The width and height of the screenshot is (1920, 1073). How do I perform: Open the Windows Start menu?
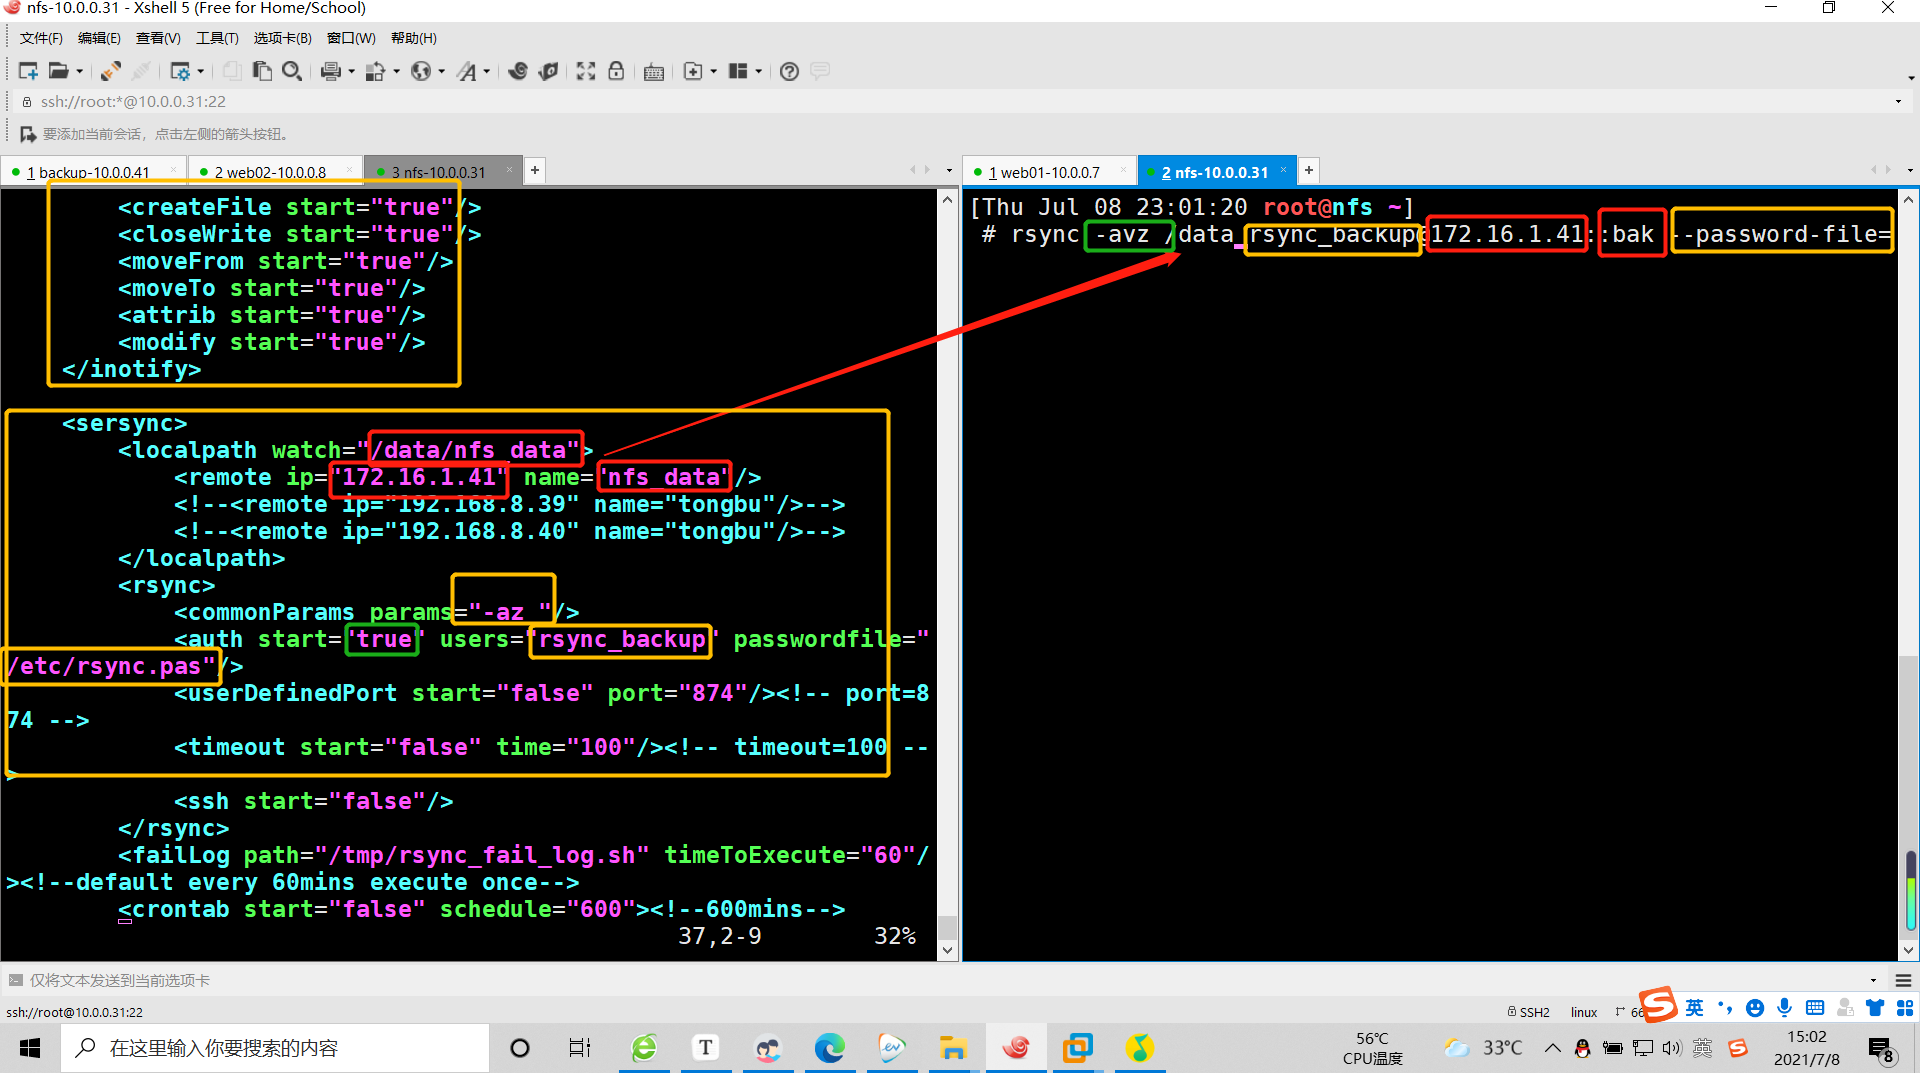click(x=30, y=1048)
